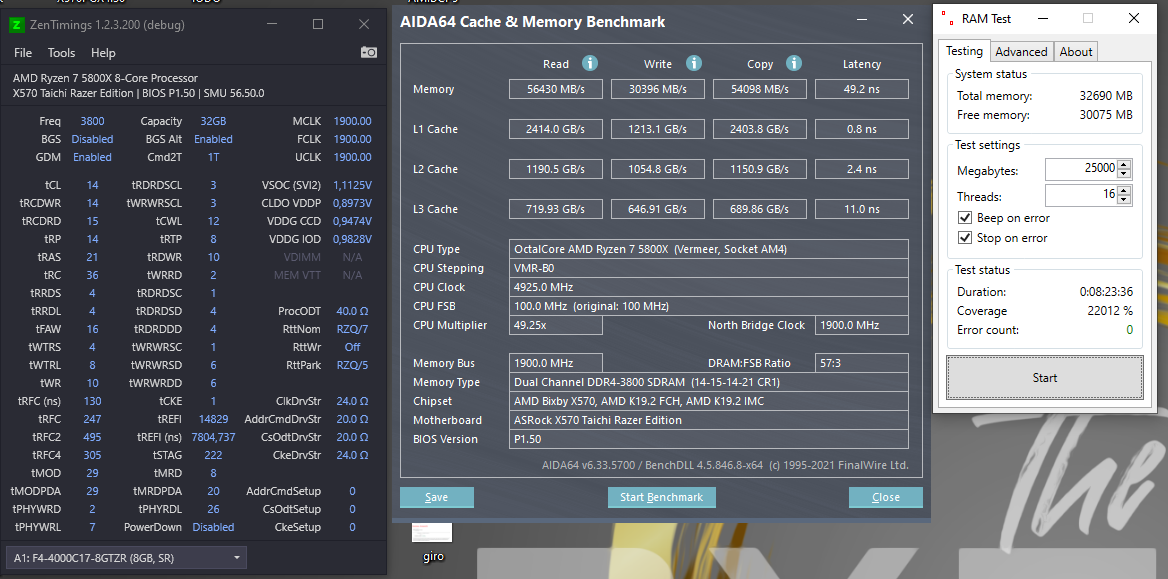Click Start Benchmark button
The image size is (1168, 579).
tap(661, 497)
